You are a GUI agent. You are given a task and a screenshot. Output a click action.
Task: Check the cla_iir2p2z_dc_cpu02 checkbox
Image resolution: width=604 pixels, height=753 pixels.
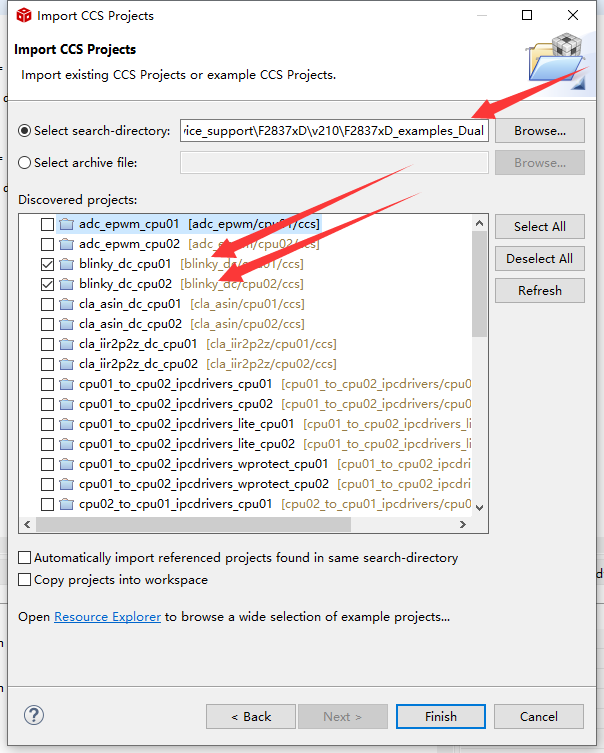click(47, 364)
